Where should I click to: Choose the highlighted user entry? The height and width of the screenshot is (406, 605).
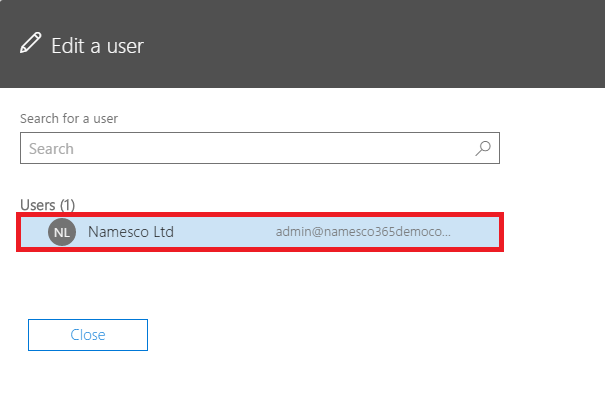coord(260,232)
